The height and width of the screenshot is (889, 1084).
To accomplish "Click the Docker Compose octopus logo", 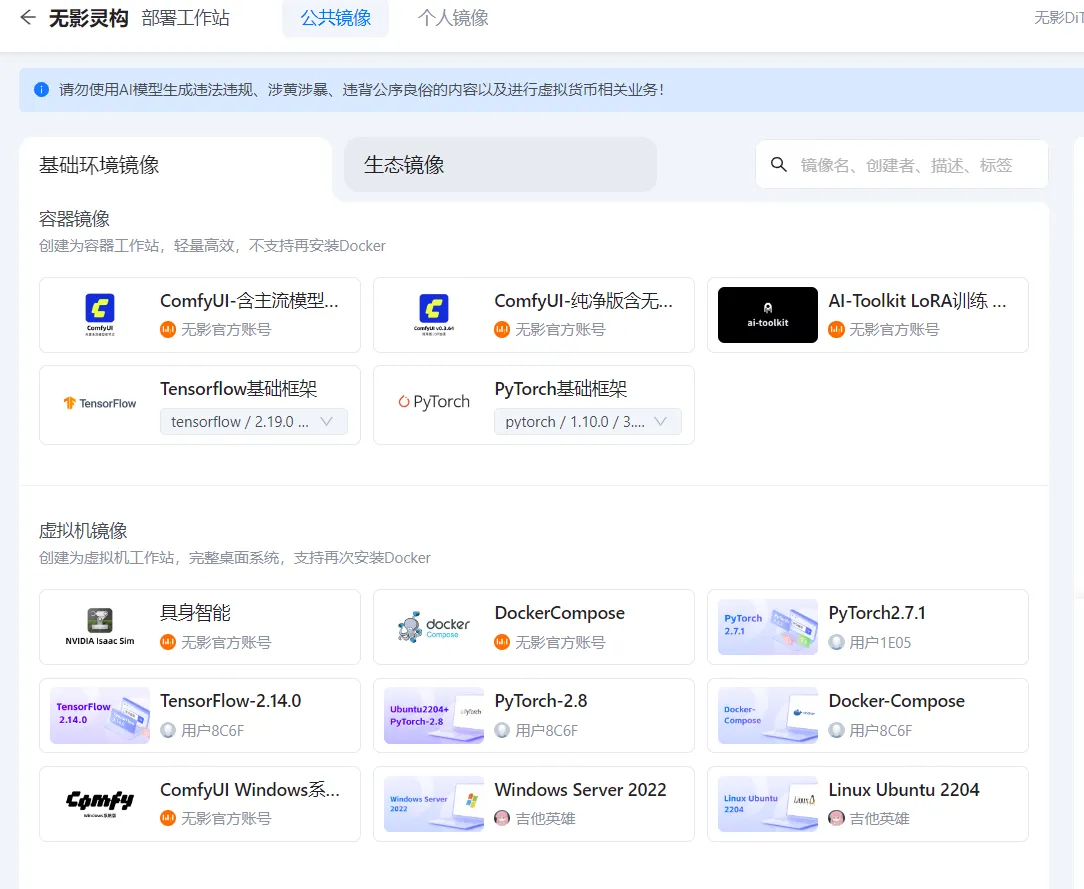I will coord(434,627).
